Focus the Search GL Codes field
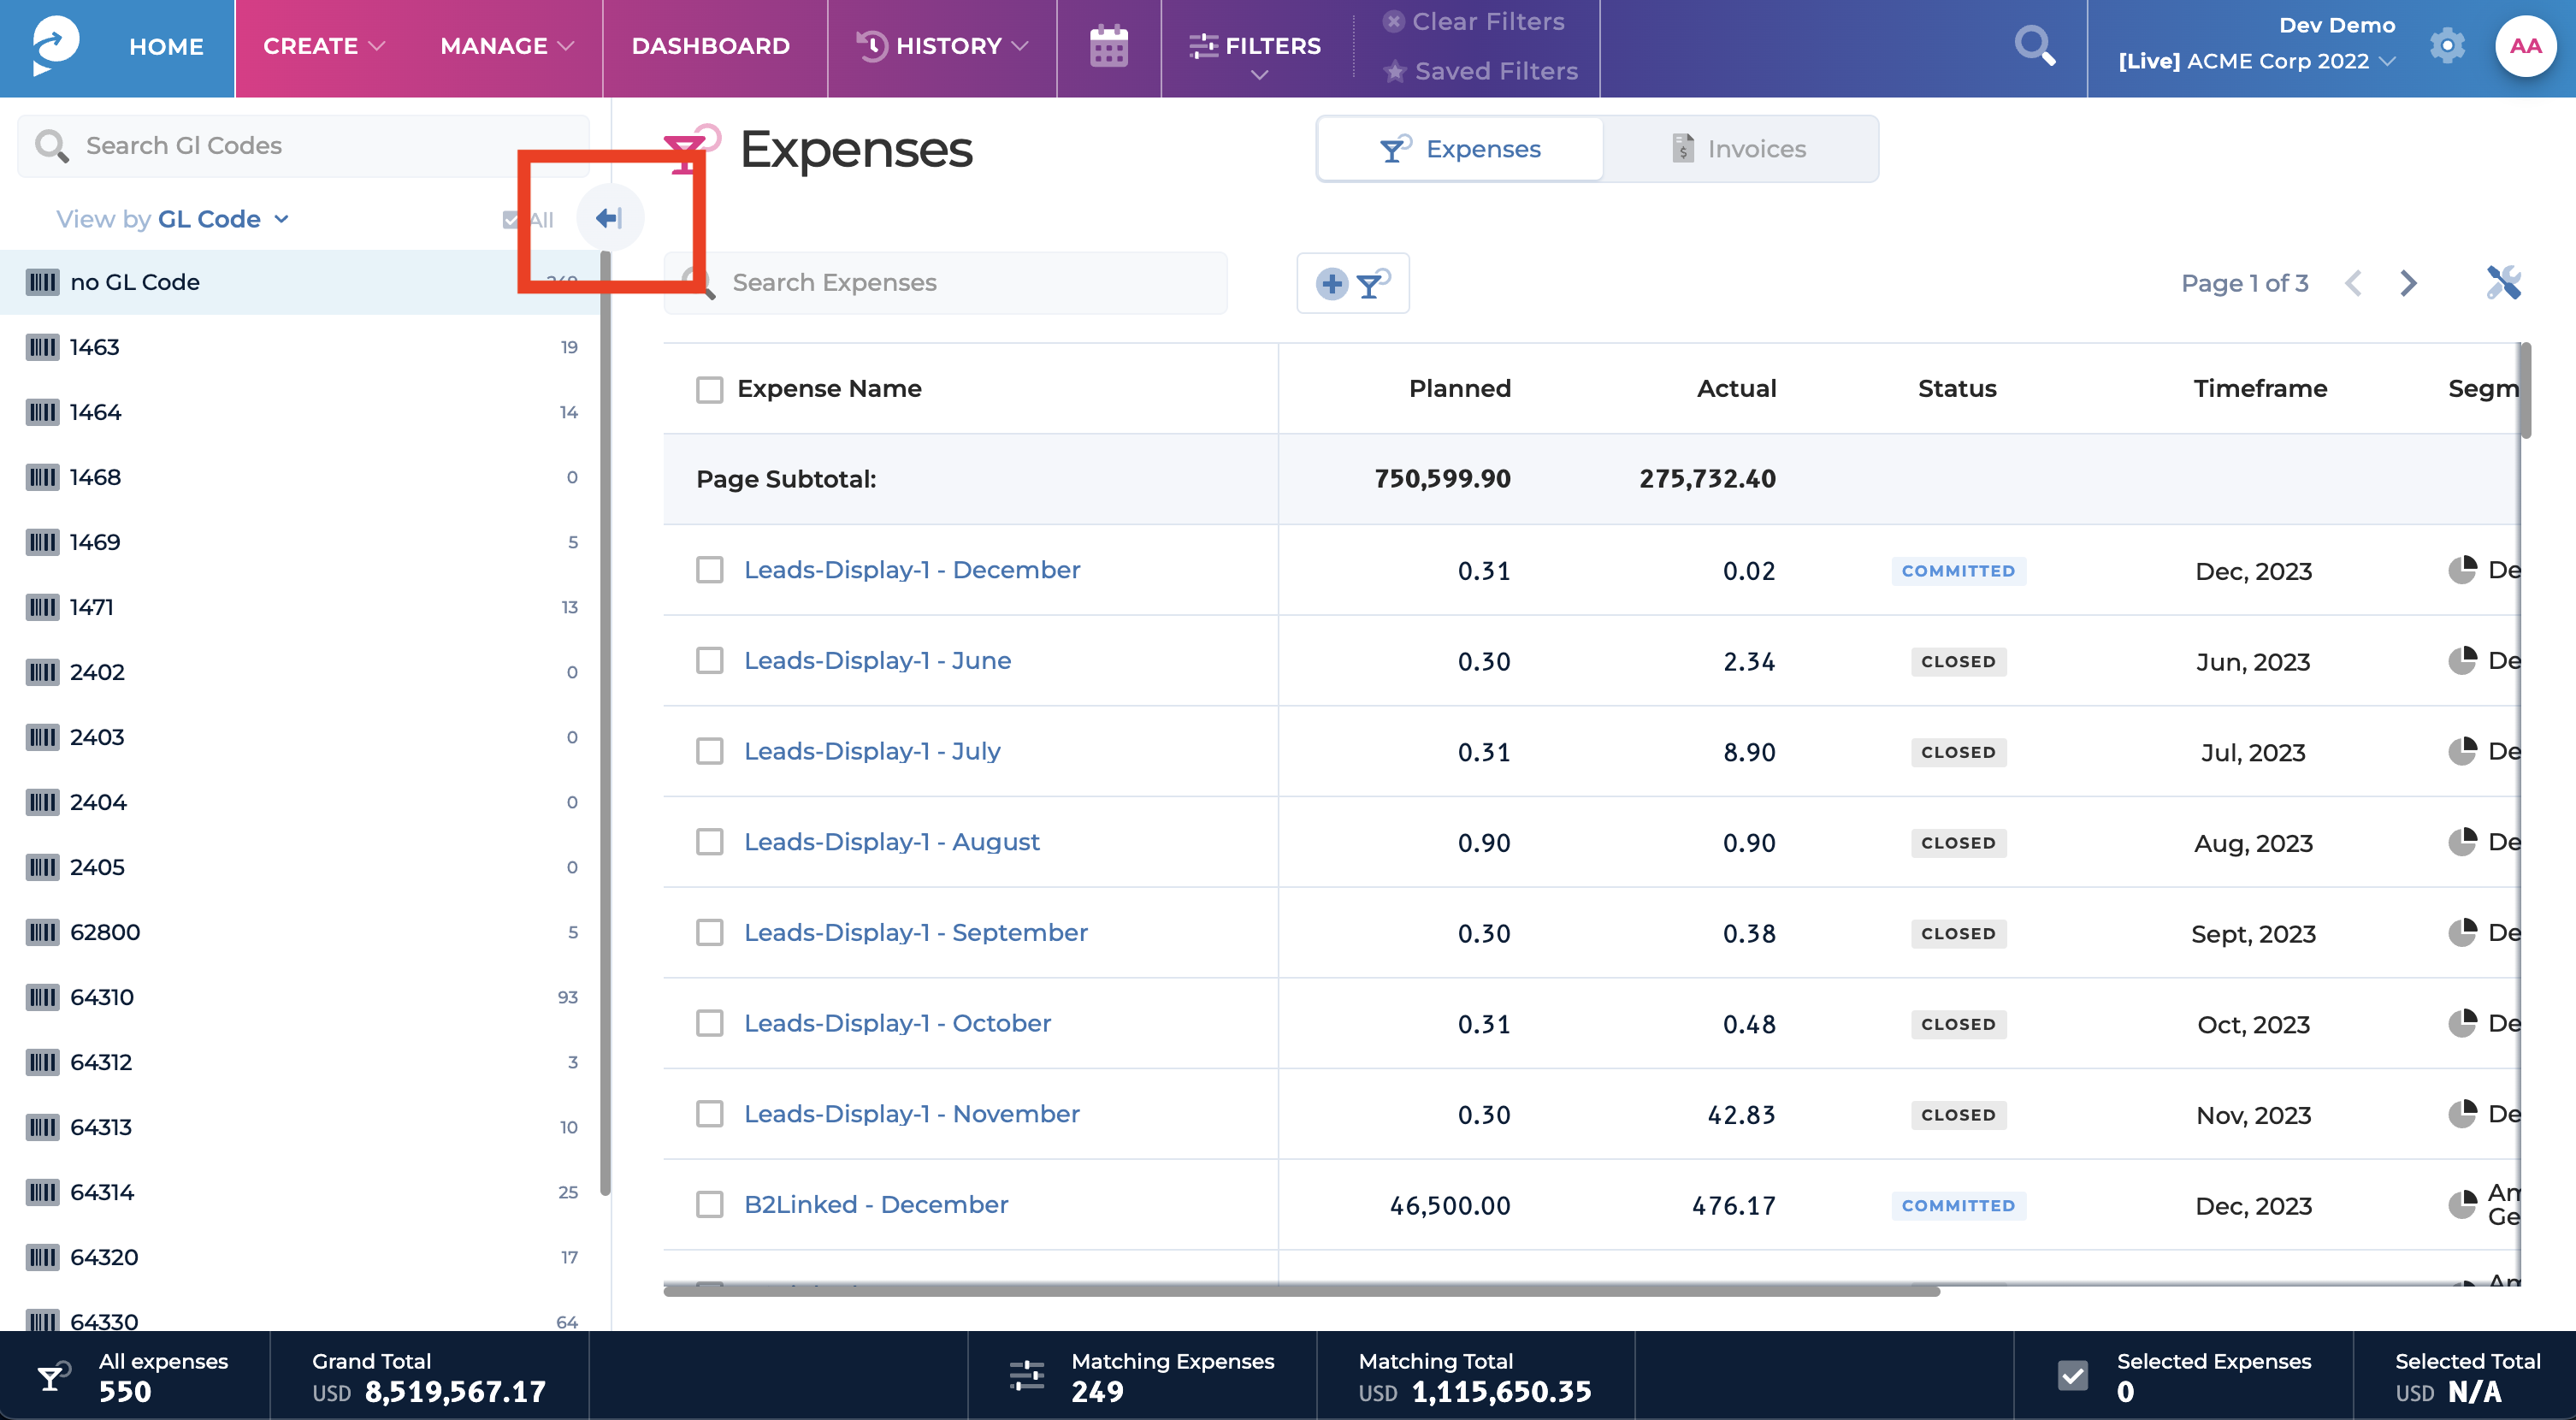The image size is (2576, 1420). click(303, 146)
